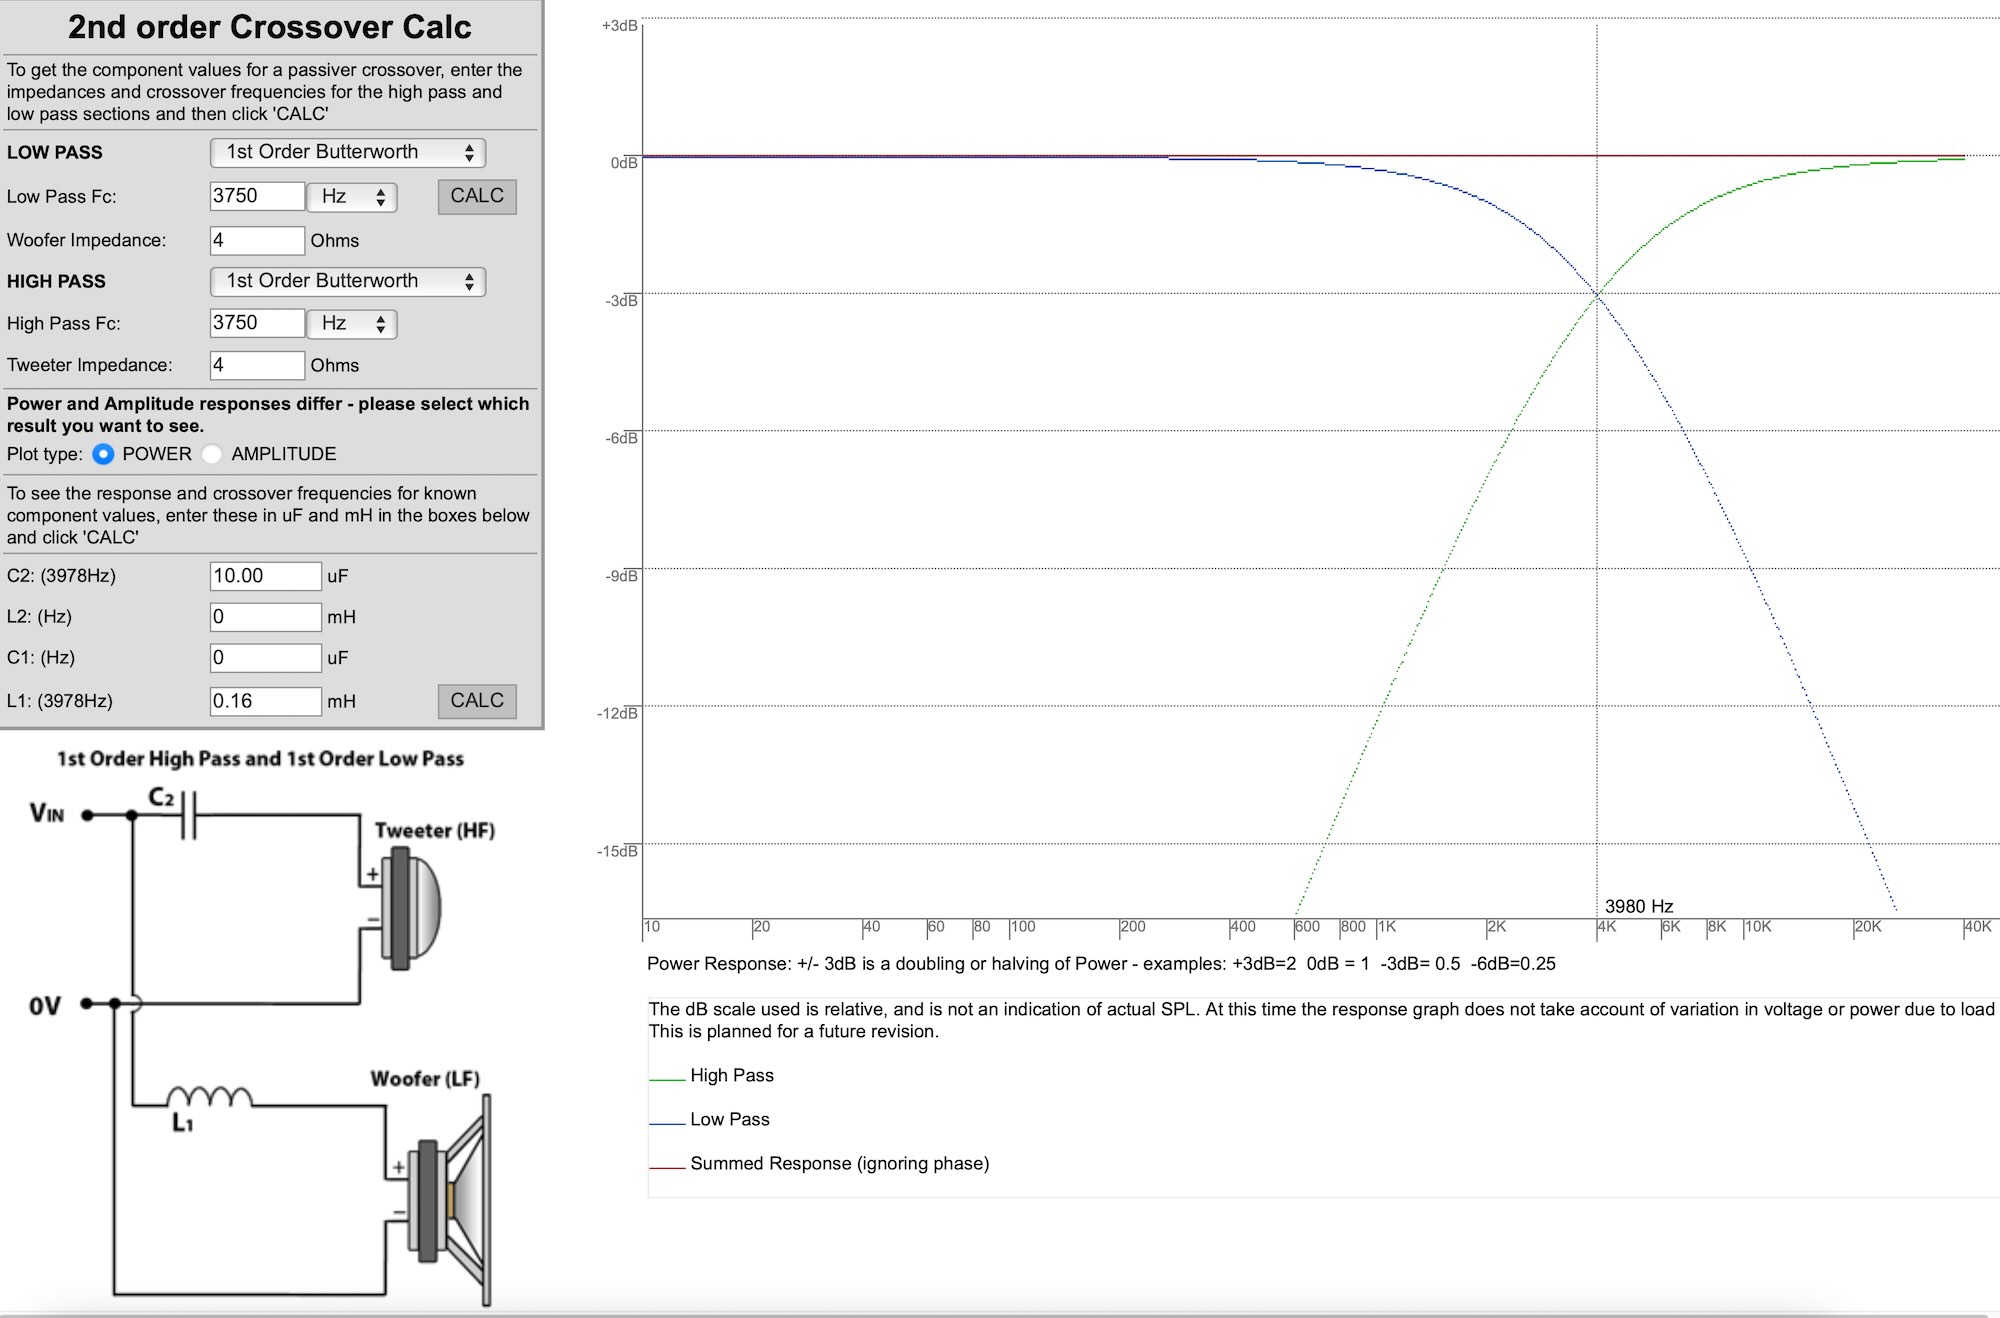
Task: Select the POWER plot type radio
Action: point(103,454)
